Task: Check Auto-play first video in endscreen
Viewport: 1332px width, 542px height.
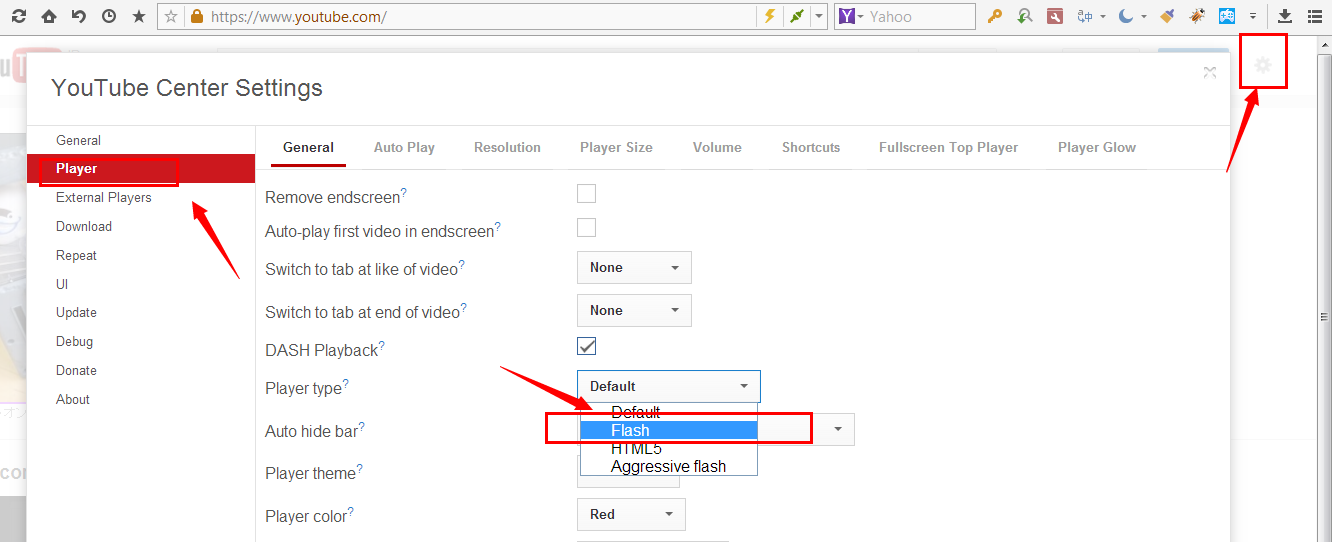Action: coord(586,227)
